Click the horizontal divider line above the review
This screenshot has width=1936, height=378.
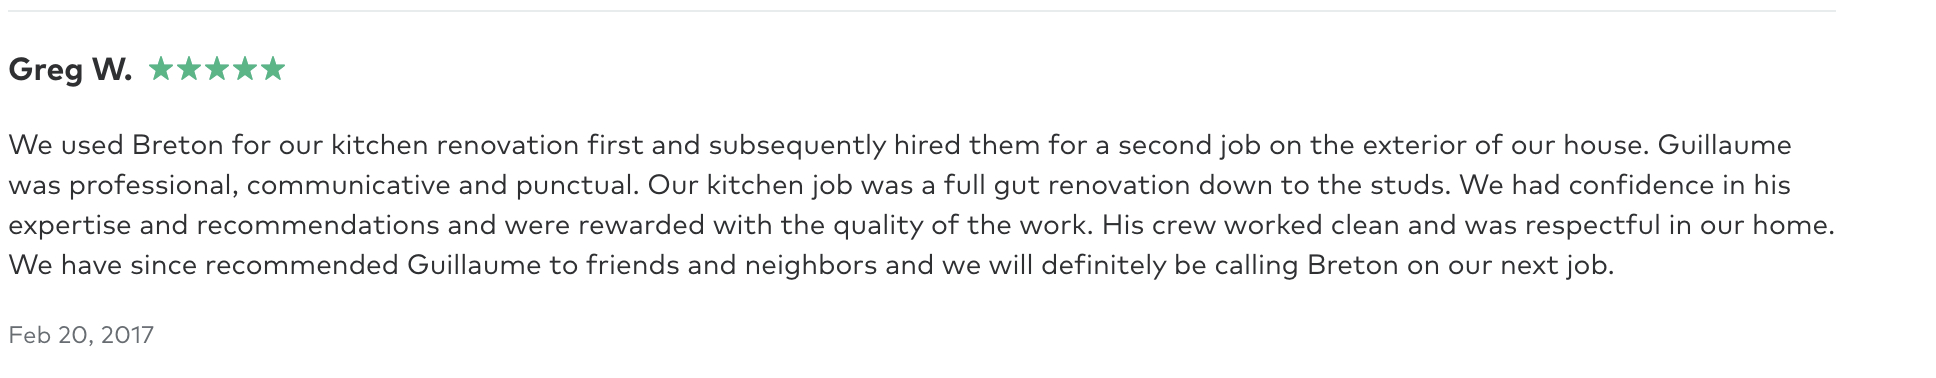point(922,11)
